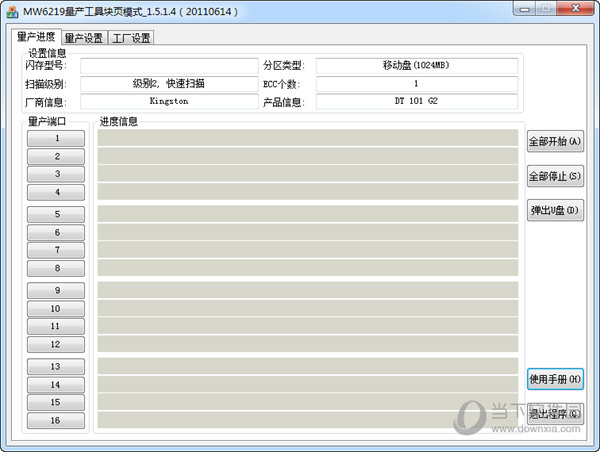The height and width of the screenshot is (452, 600).
Task: Click the MW6219 application icon in title bar
Action: [x=12, y=11]
